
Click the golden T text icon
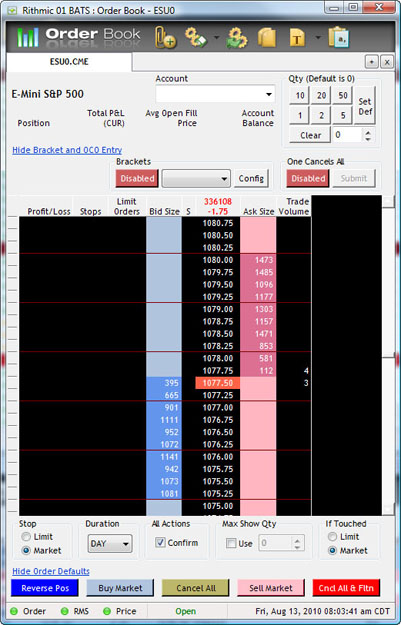pyautogui.click(x=297, y=38)
